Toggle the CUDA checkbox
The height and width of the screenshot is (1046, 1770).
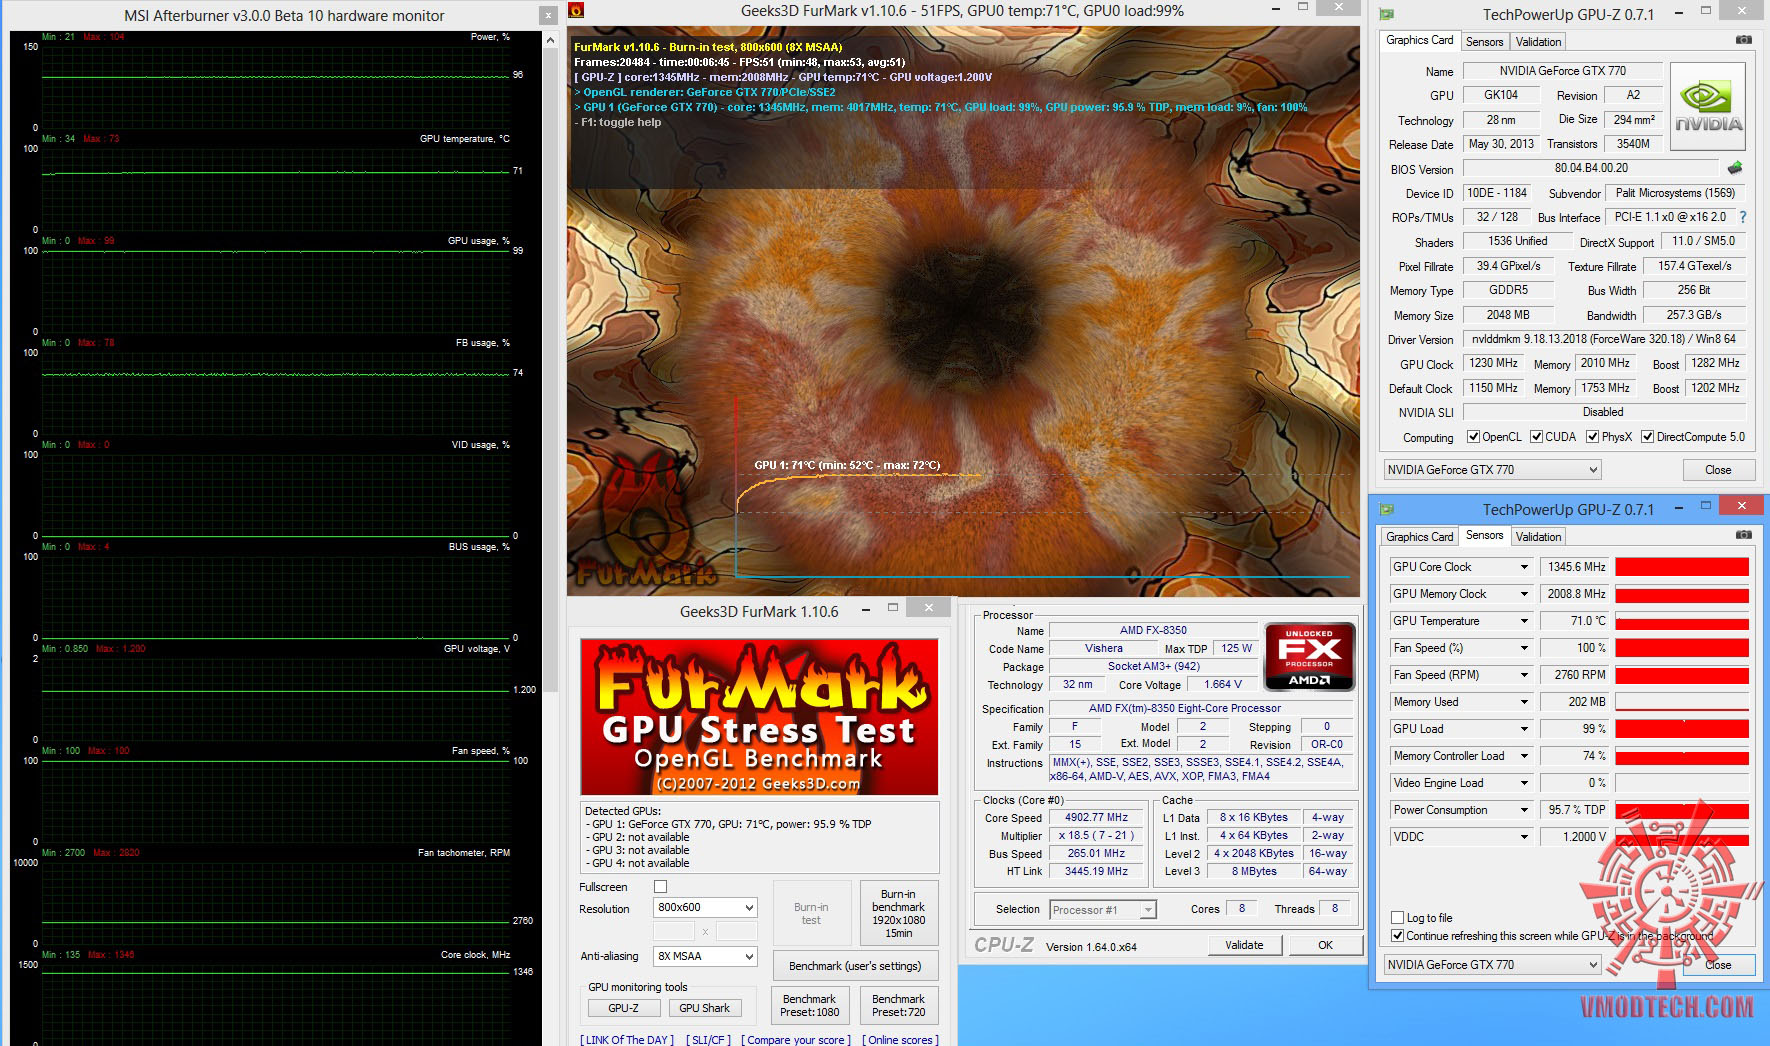(x=1536, y=437)
